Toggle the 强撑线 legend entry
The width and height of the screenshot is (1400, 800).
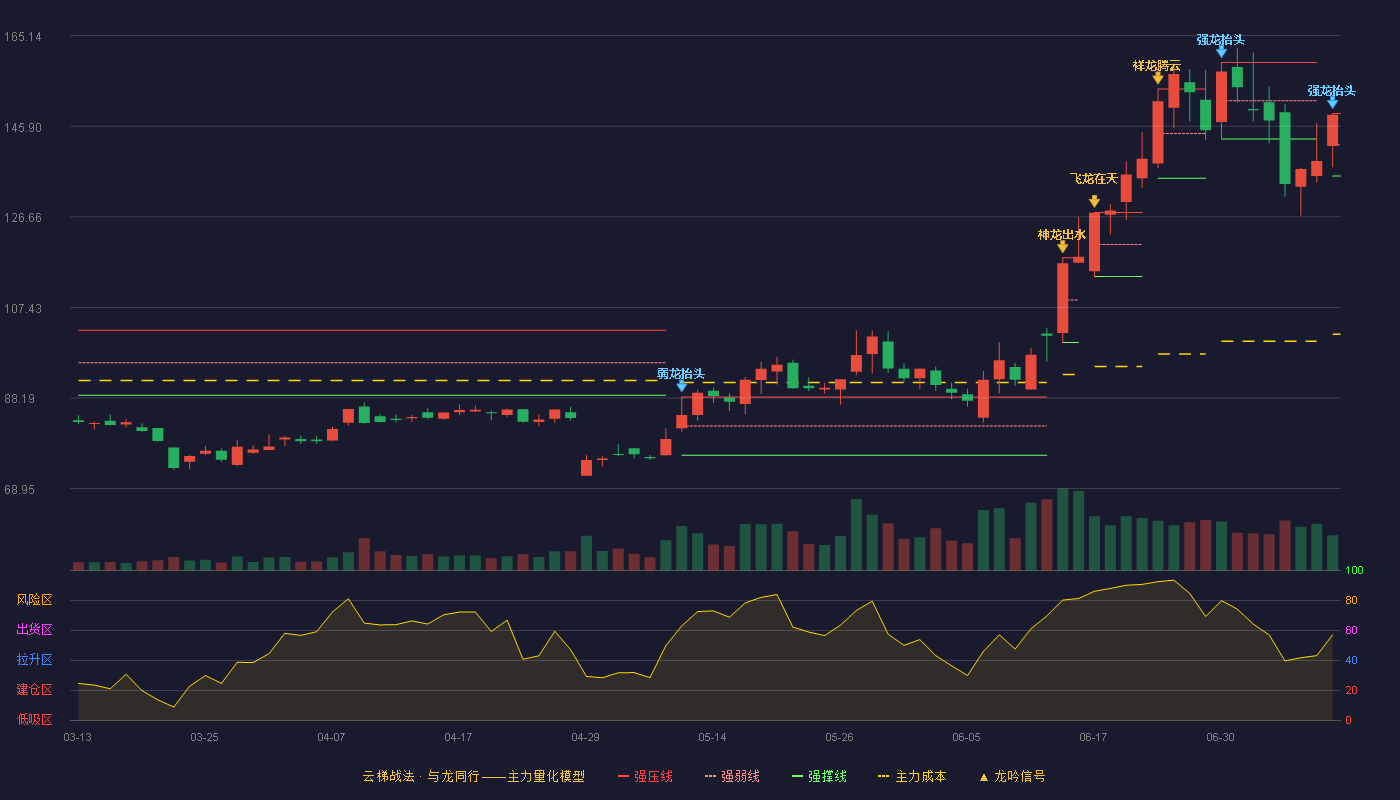819,776
